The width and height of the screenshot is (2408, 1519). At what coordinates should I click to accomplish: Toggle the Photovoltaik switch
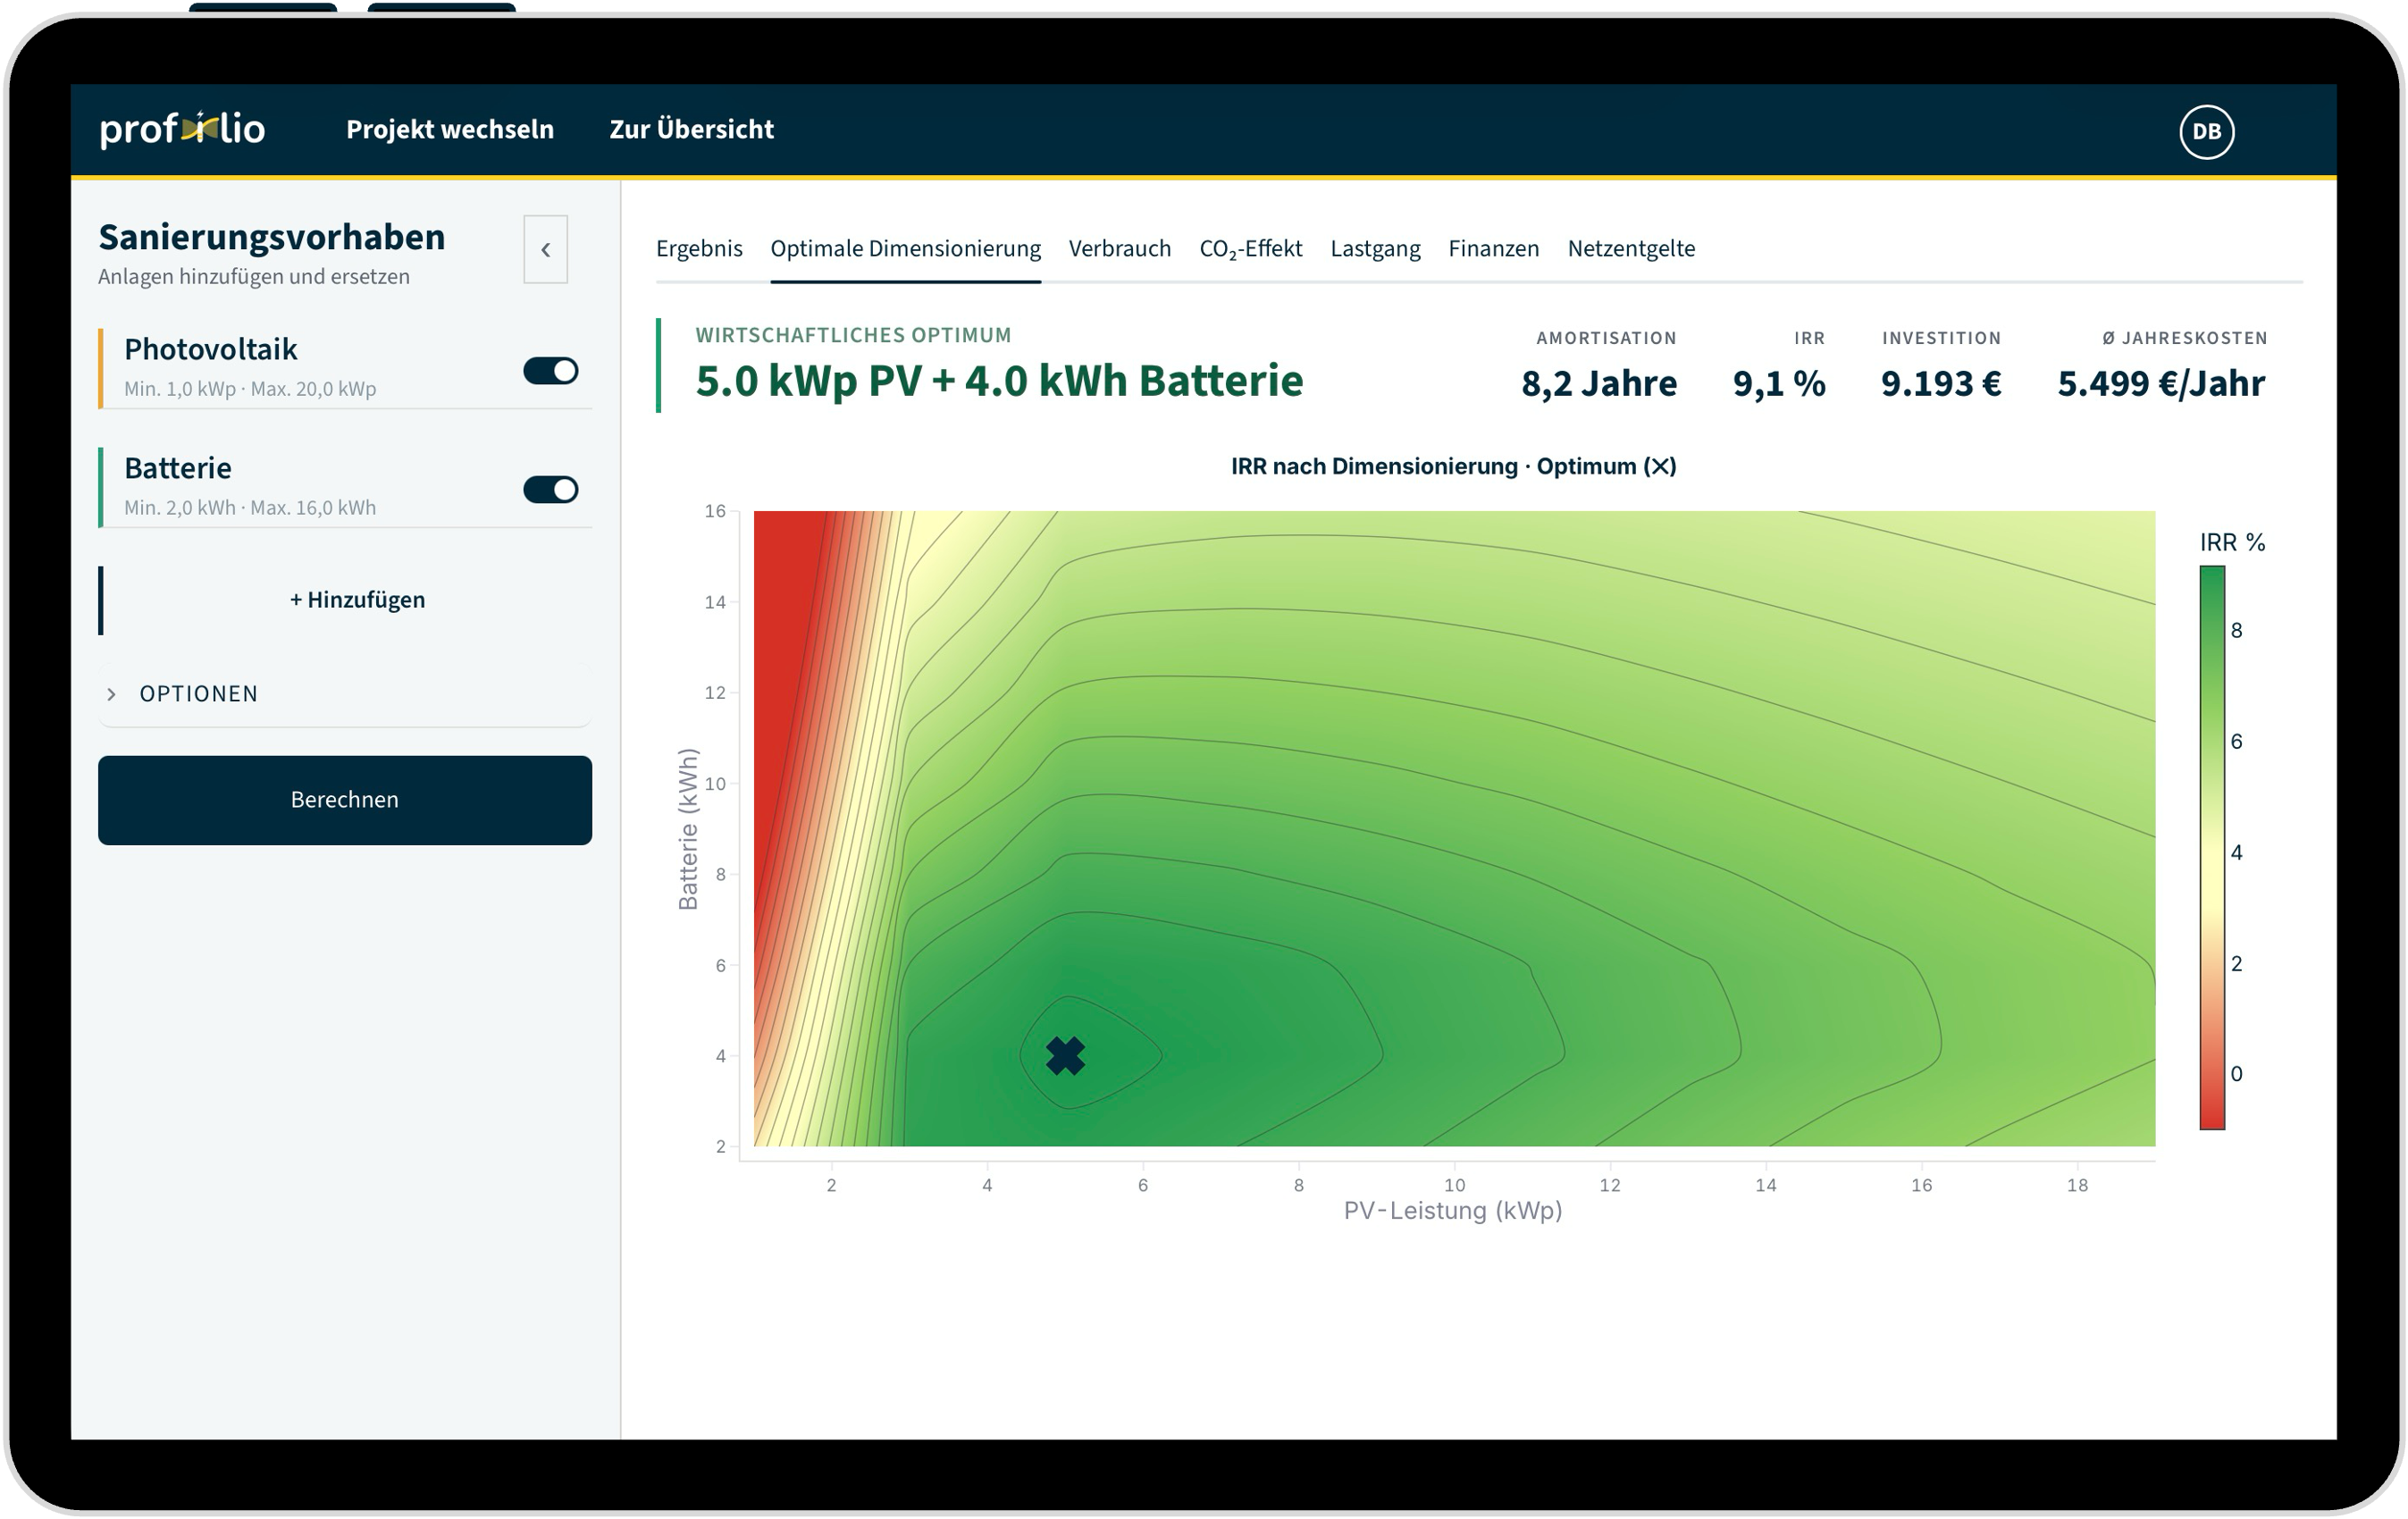550,371
